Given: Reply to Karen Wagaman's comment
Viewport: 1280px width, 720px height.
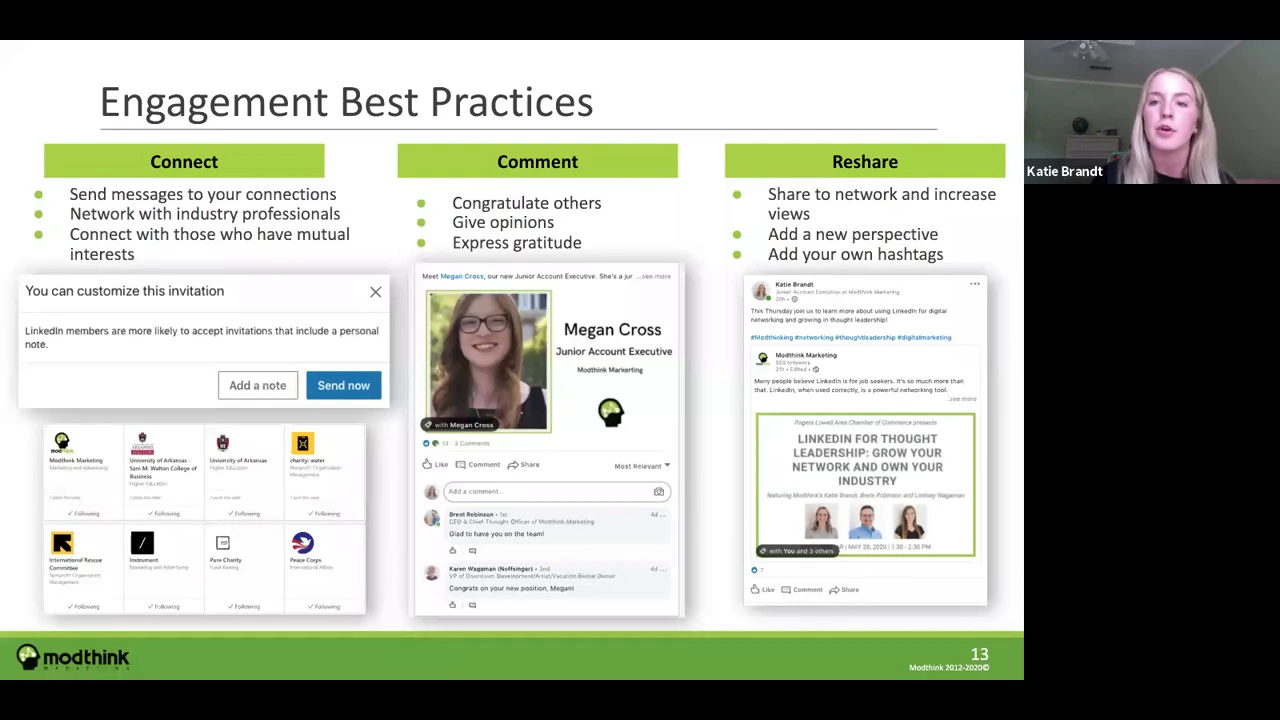Looking at the screenshot, I should click(472, 604).
